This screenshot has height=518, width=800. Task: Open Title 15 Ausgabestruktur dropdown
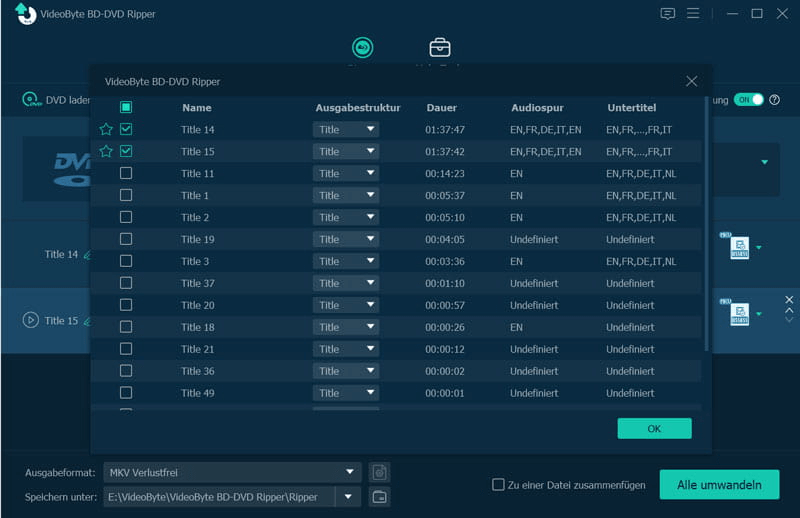click(346, 152)
